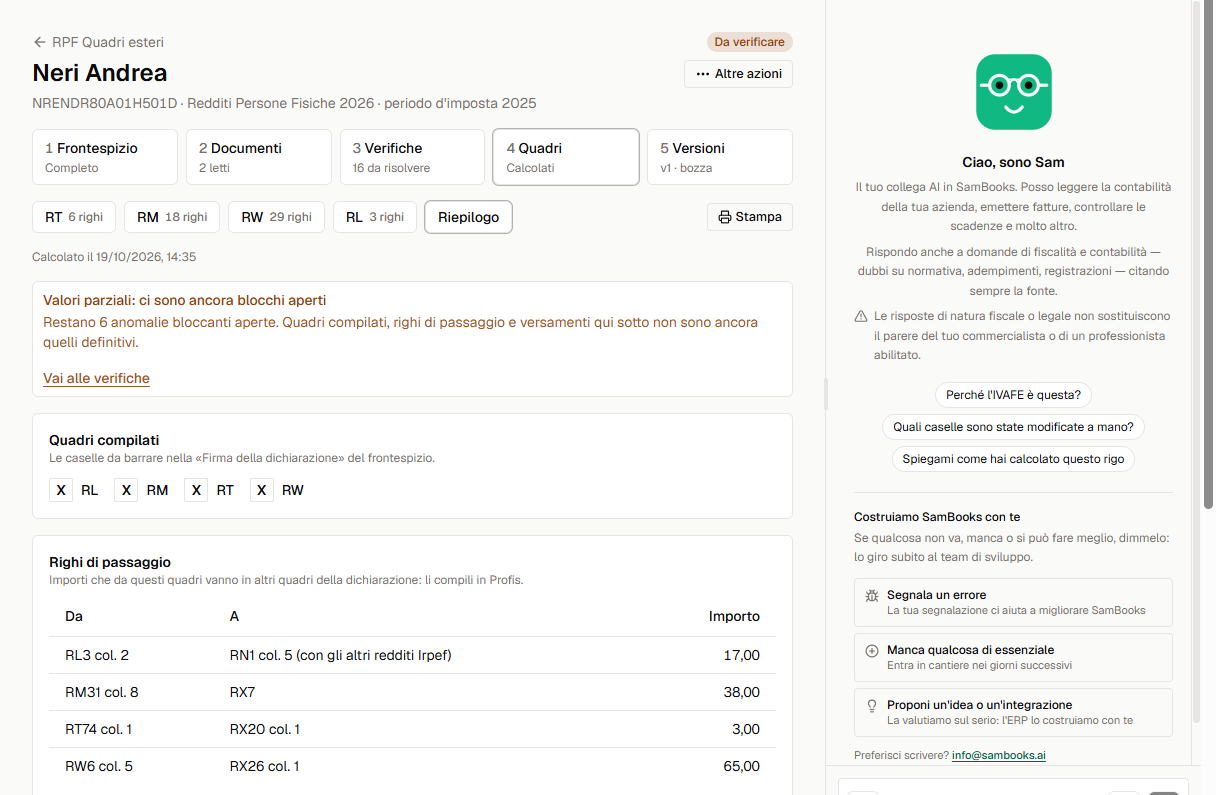
Task: Click 'Calcolato il 19/10/2026, 14:35' timestamp
Action: [114, 257]
